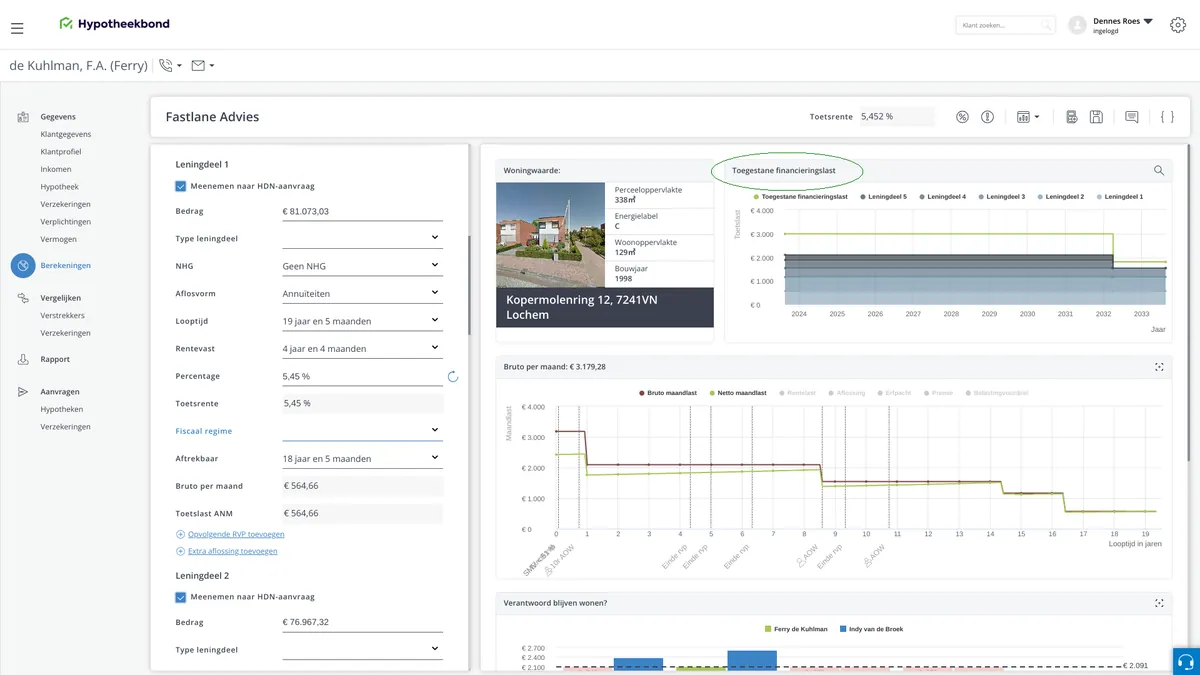
Task: Click the Bedrag field of Leningdeel 1
Action: pyautogui.click(x=362, y=212)
